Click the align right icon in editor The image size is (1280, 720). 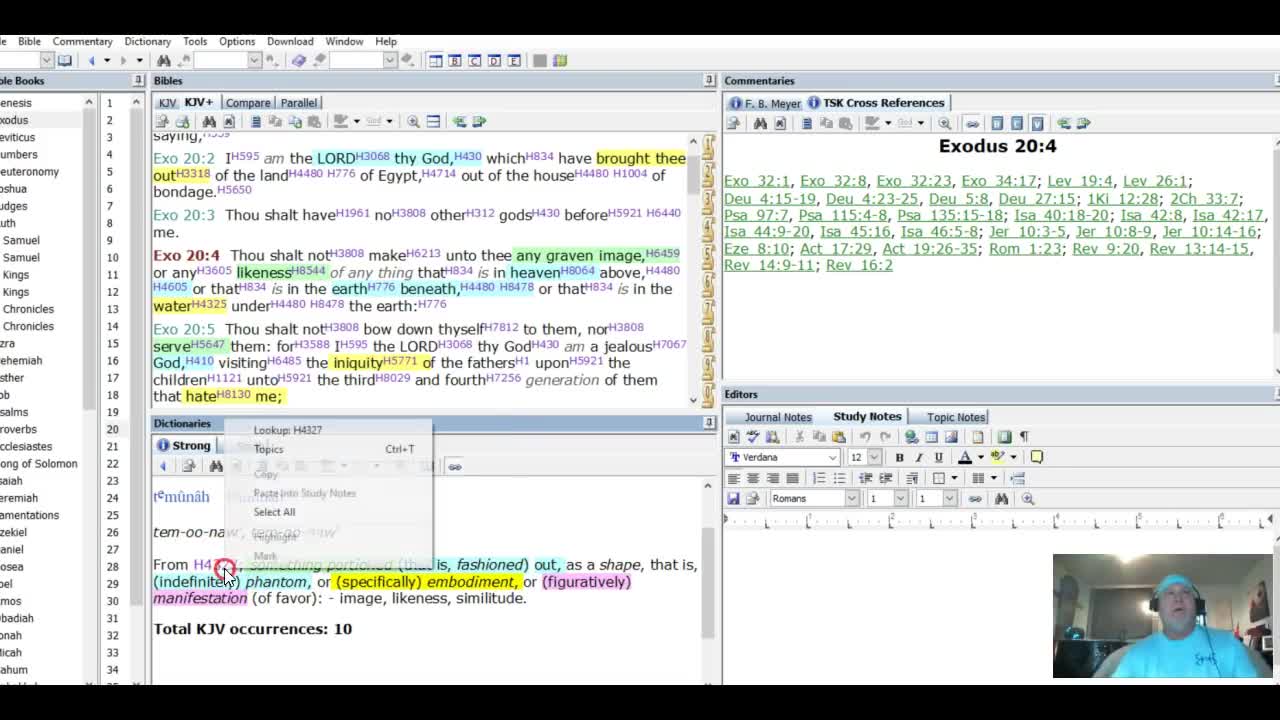[x=772, y=478]
